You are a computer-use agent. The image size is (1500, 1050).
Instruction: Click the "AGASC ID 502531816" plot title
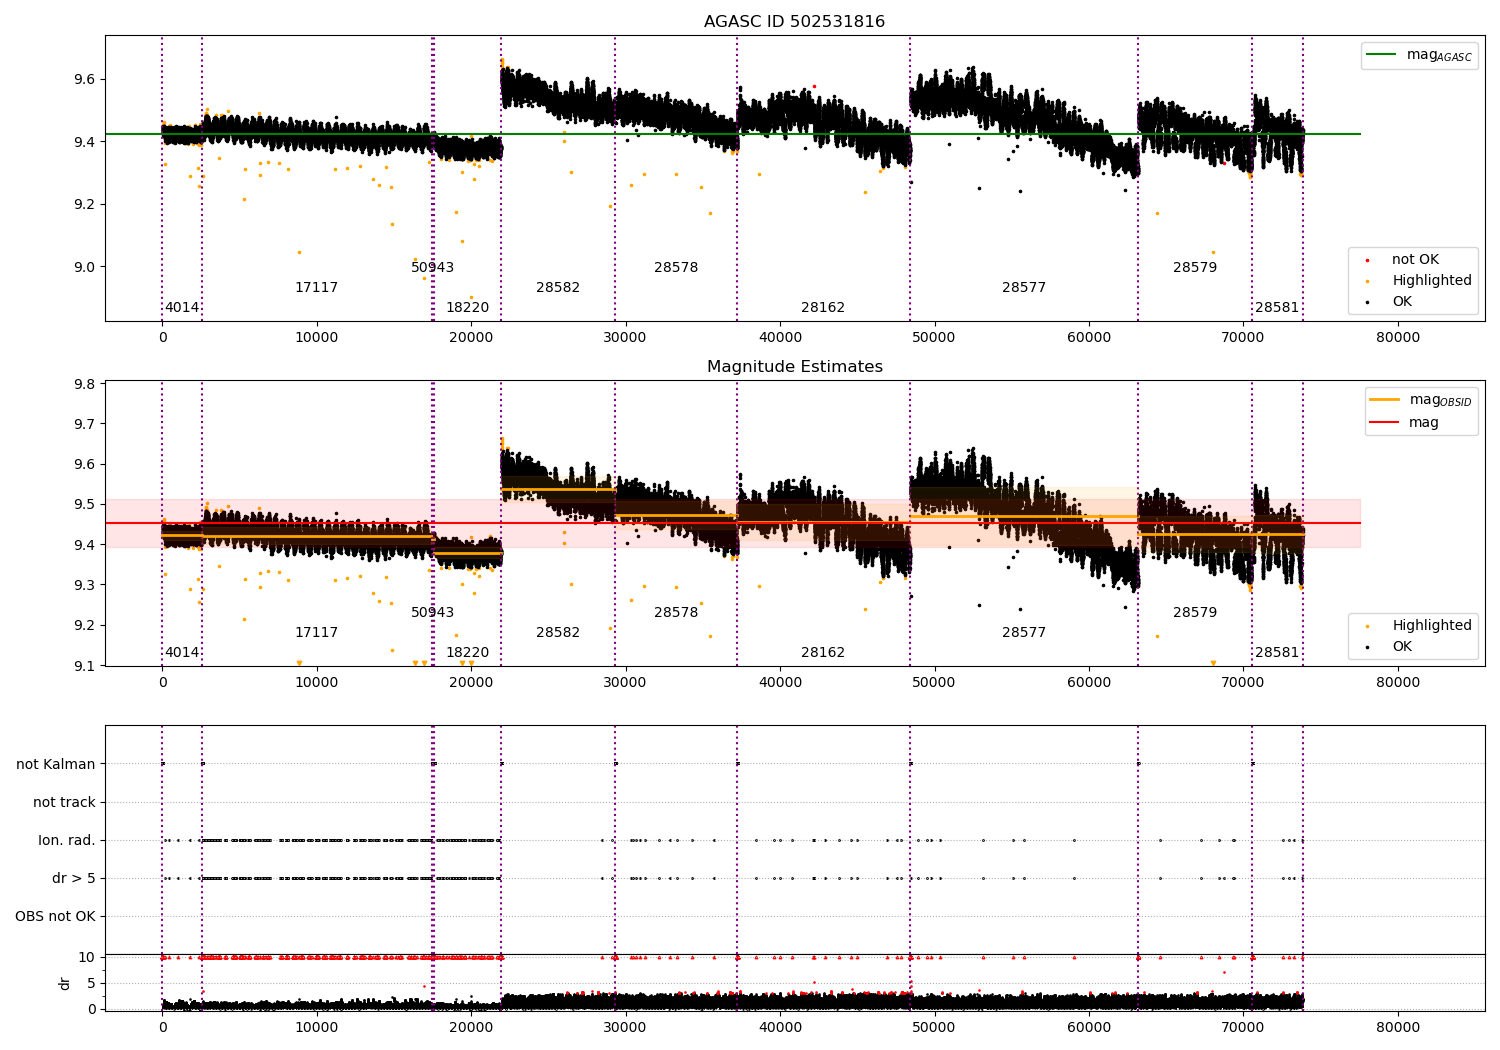[794, 22]
